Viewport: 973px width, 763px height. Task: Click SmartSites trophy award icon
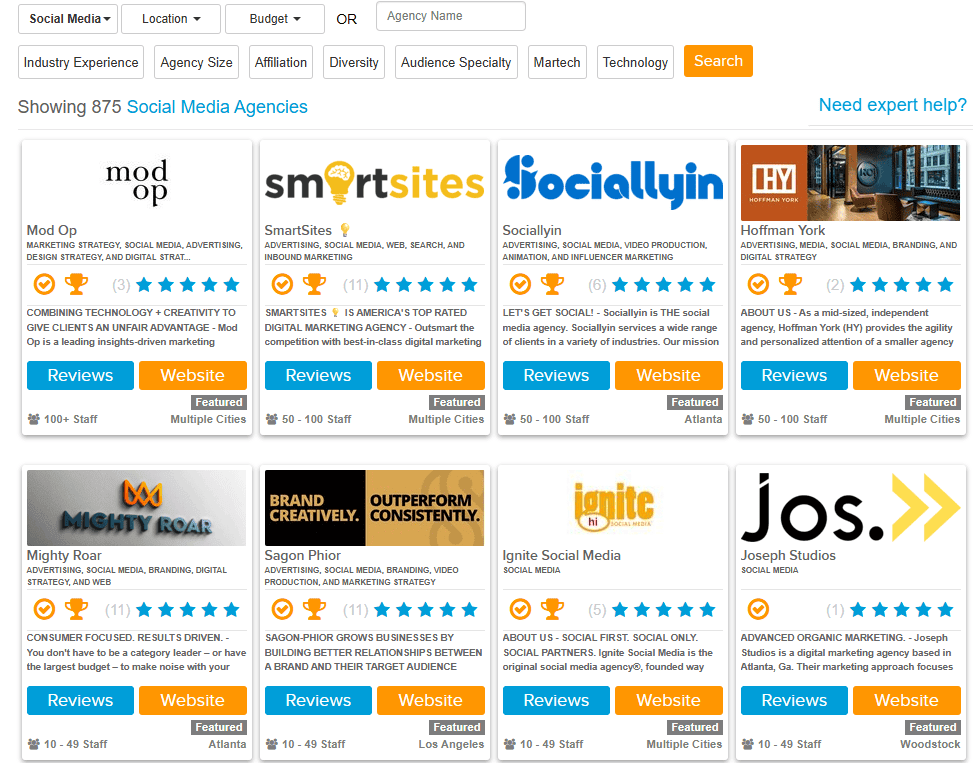(315, 284)
